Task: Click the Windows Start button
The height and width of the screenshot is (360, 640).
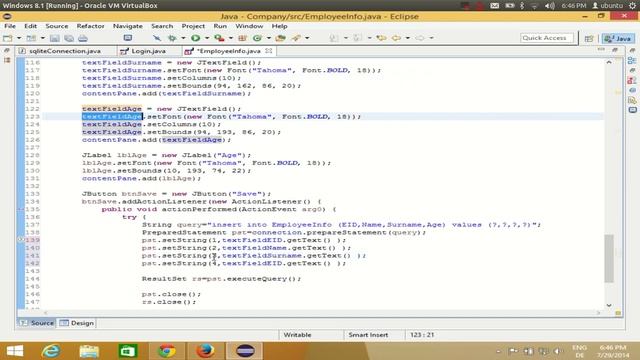Action: pyautogui.click(x=15, y=351)
